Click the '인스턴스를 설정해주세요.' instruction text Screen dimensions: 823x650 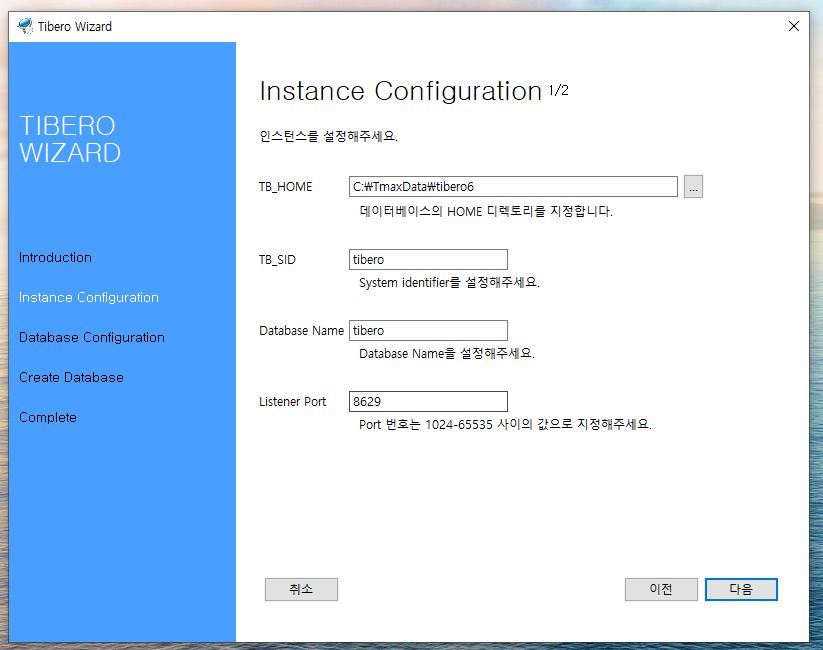(329, 137)
